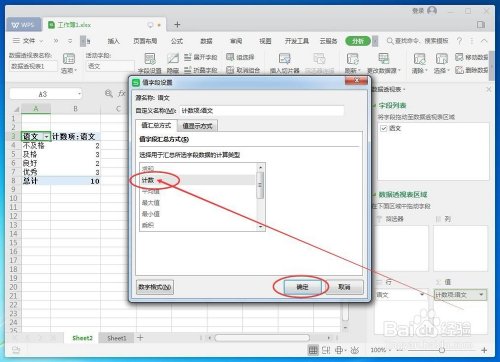Click the 数据透视表名称 input field
500x362 pixels.
click(x=33, y=66)
